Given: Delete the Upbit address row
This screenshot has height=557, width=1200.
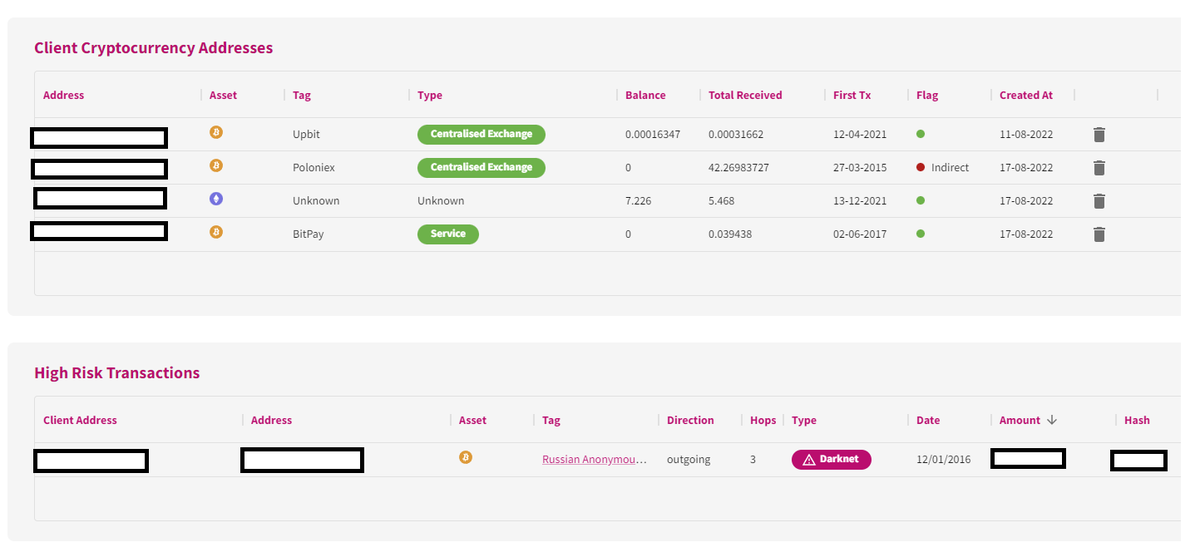Looking at the screenshot, I should [x=1099, y=134].
